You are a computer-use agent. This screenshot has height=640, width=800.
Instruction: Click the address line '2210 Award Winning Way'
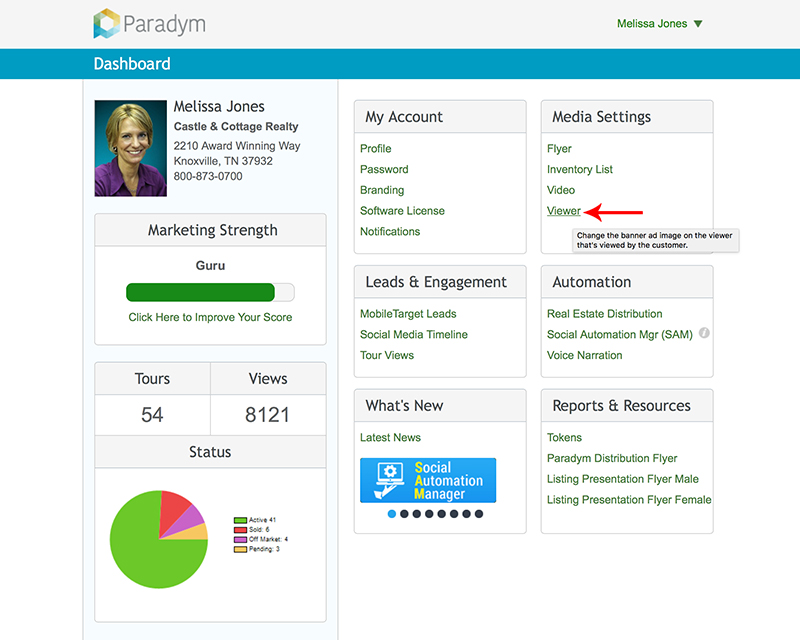(x=237, y=146)
